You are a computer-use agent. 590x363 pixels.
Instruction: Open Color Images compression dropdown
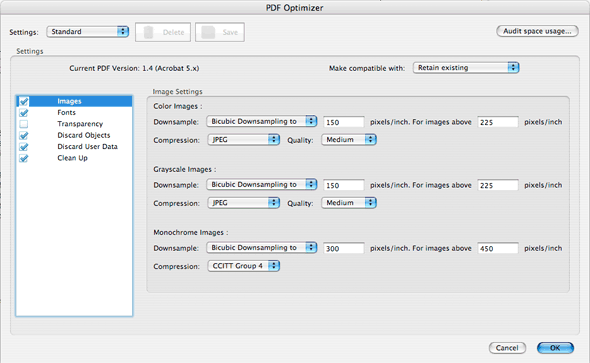[243, 140]
